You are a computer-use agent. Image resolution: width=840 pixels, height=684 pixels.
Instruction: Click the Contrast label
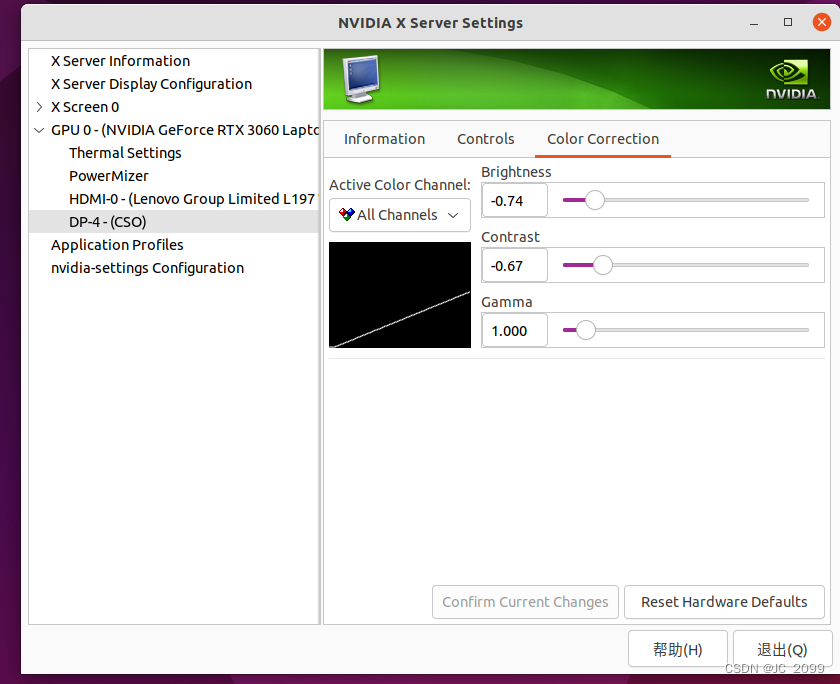(x=511, y=237)
